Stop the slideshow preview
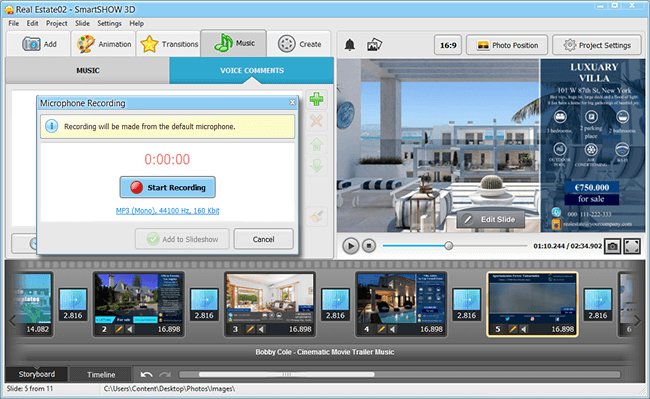 tap(369, 246)
